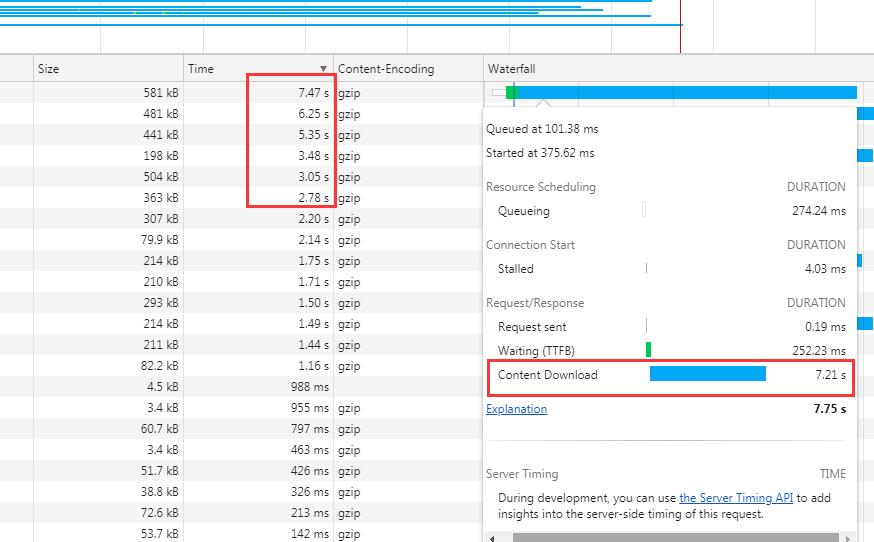Click the Queued at 101.38 ms text
The height and width of the screenshot is (542, 874).
(x=542, y=129)
